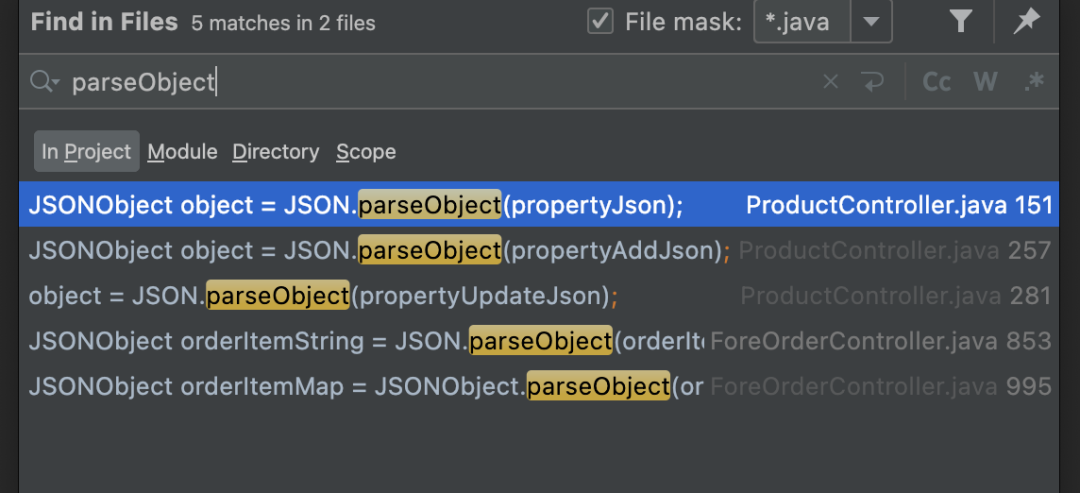The width and height of the screenshot is (1080, 493).
Task: Clear the search text with X icon
Action: pyautogui.click(x=830, y=82)
